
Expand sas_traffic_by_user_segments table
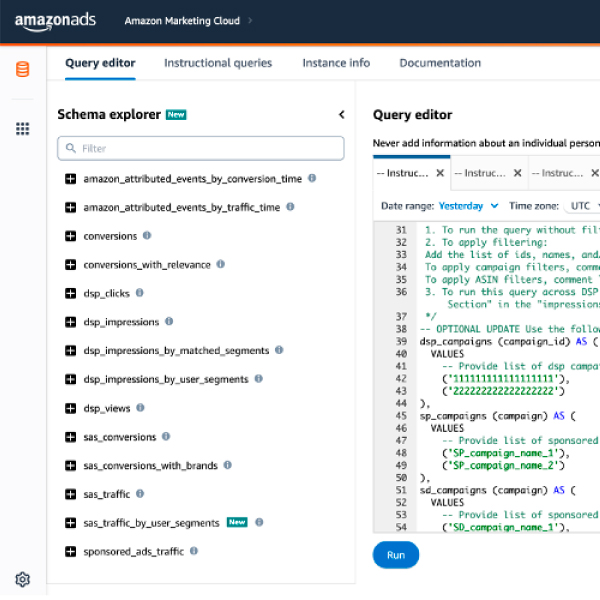coord(70,523)
